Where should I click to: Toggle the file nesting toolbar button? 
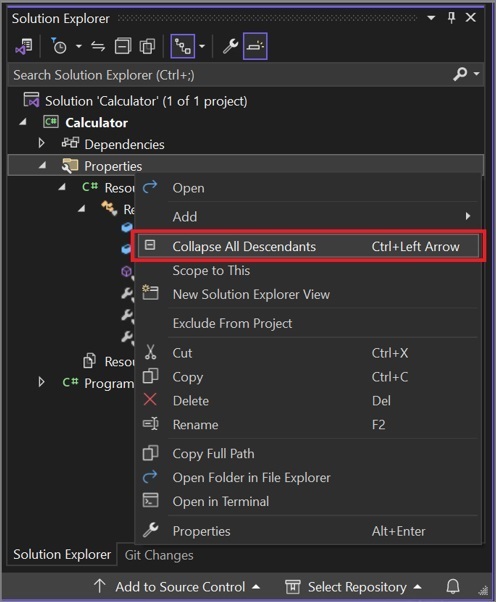click(x=183, y=46)
